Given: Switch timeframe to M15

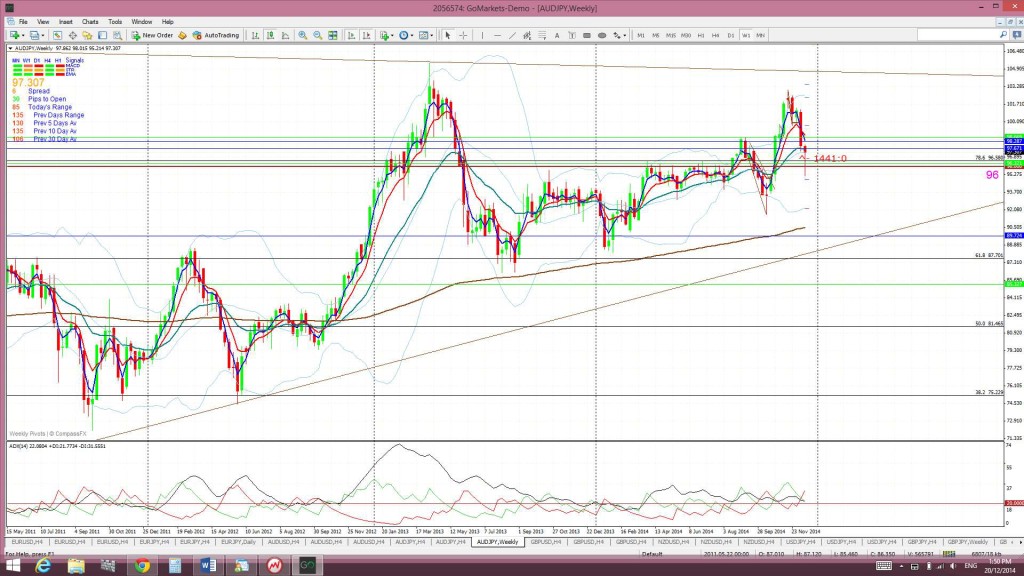Looking at the screenshot, I should [671, 35].
